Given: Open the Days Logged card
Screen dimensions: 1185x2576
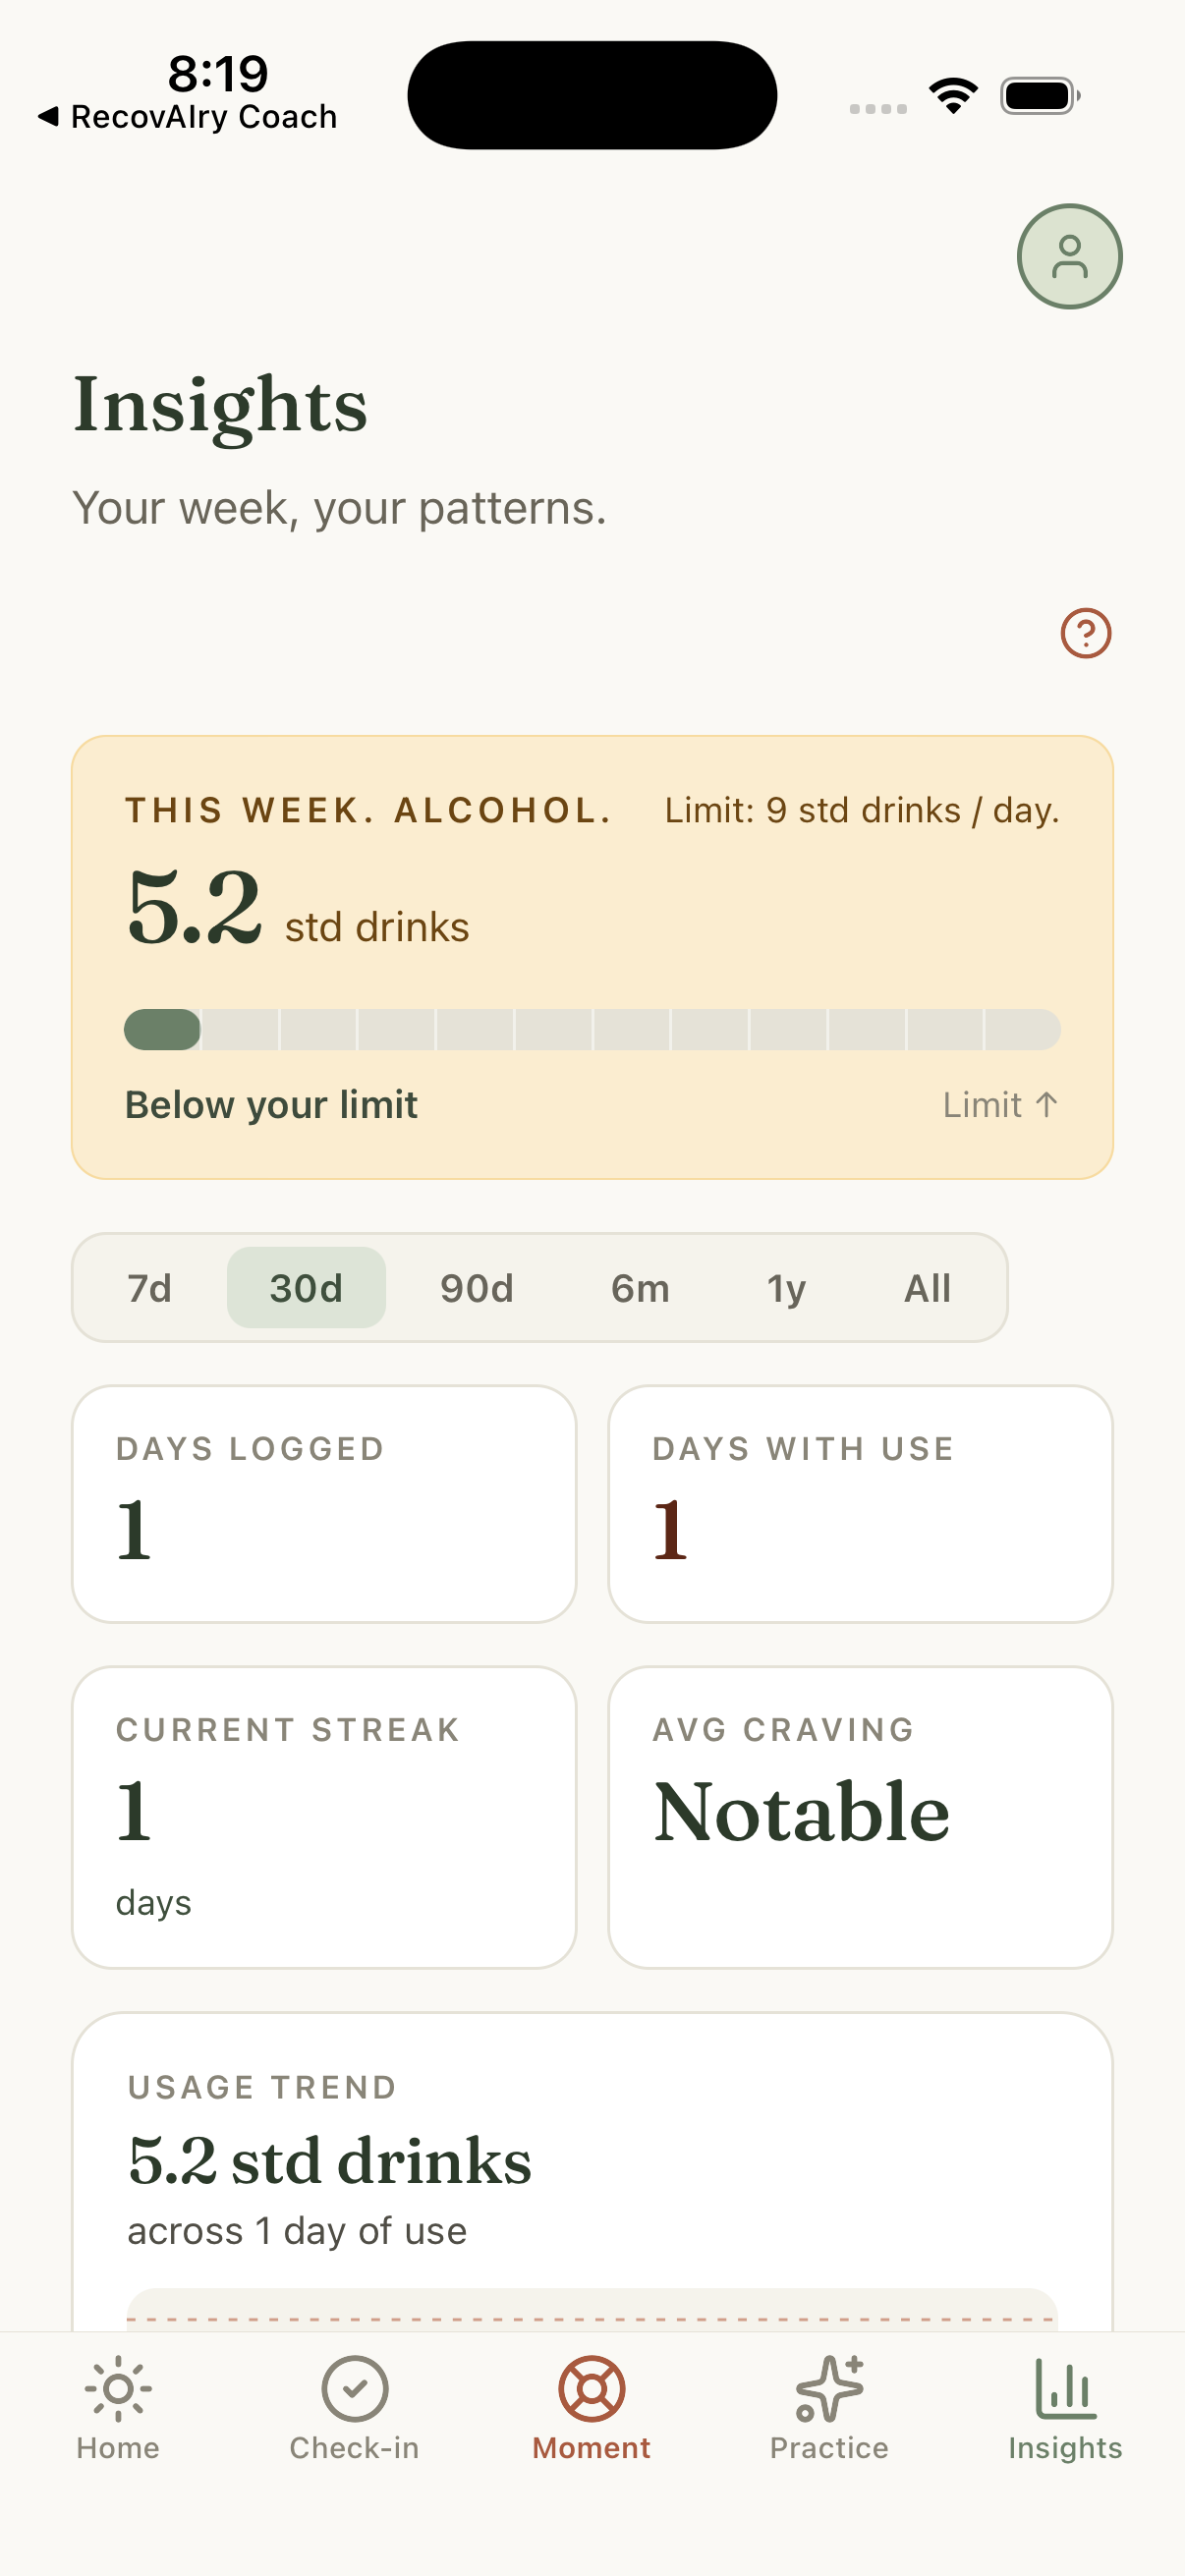Looking at the screenshot, I should 324,1504.
